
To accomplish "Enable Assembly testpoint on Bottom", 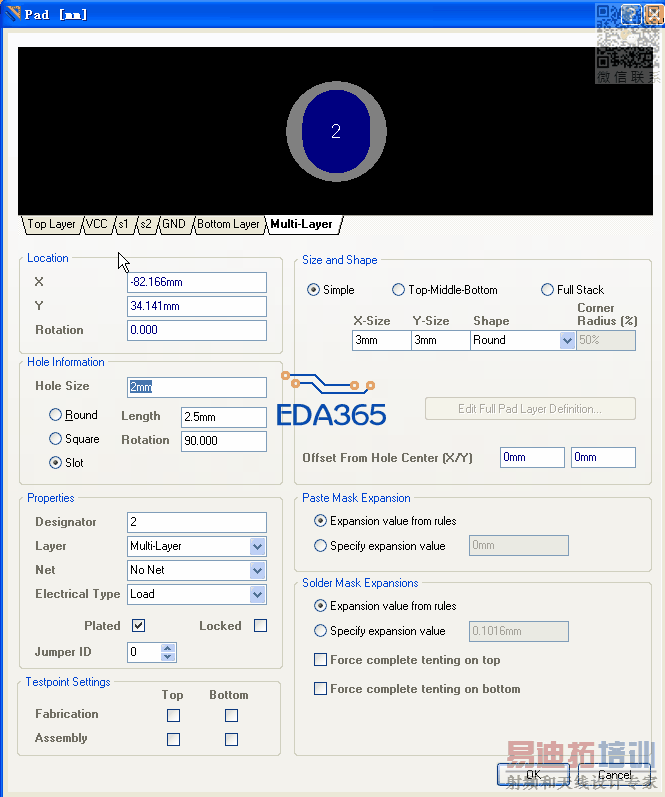I will click(231, 739).
